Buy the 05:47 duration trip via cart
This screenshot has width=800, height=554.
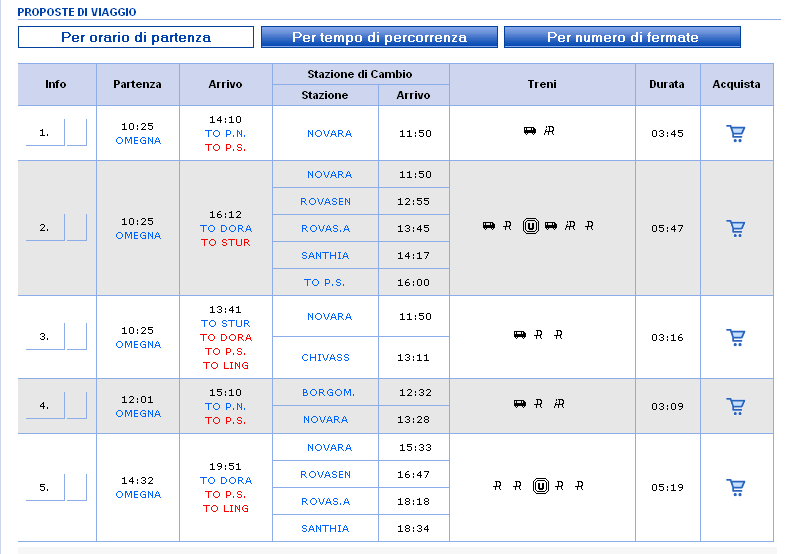[736, 228]
